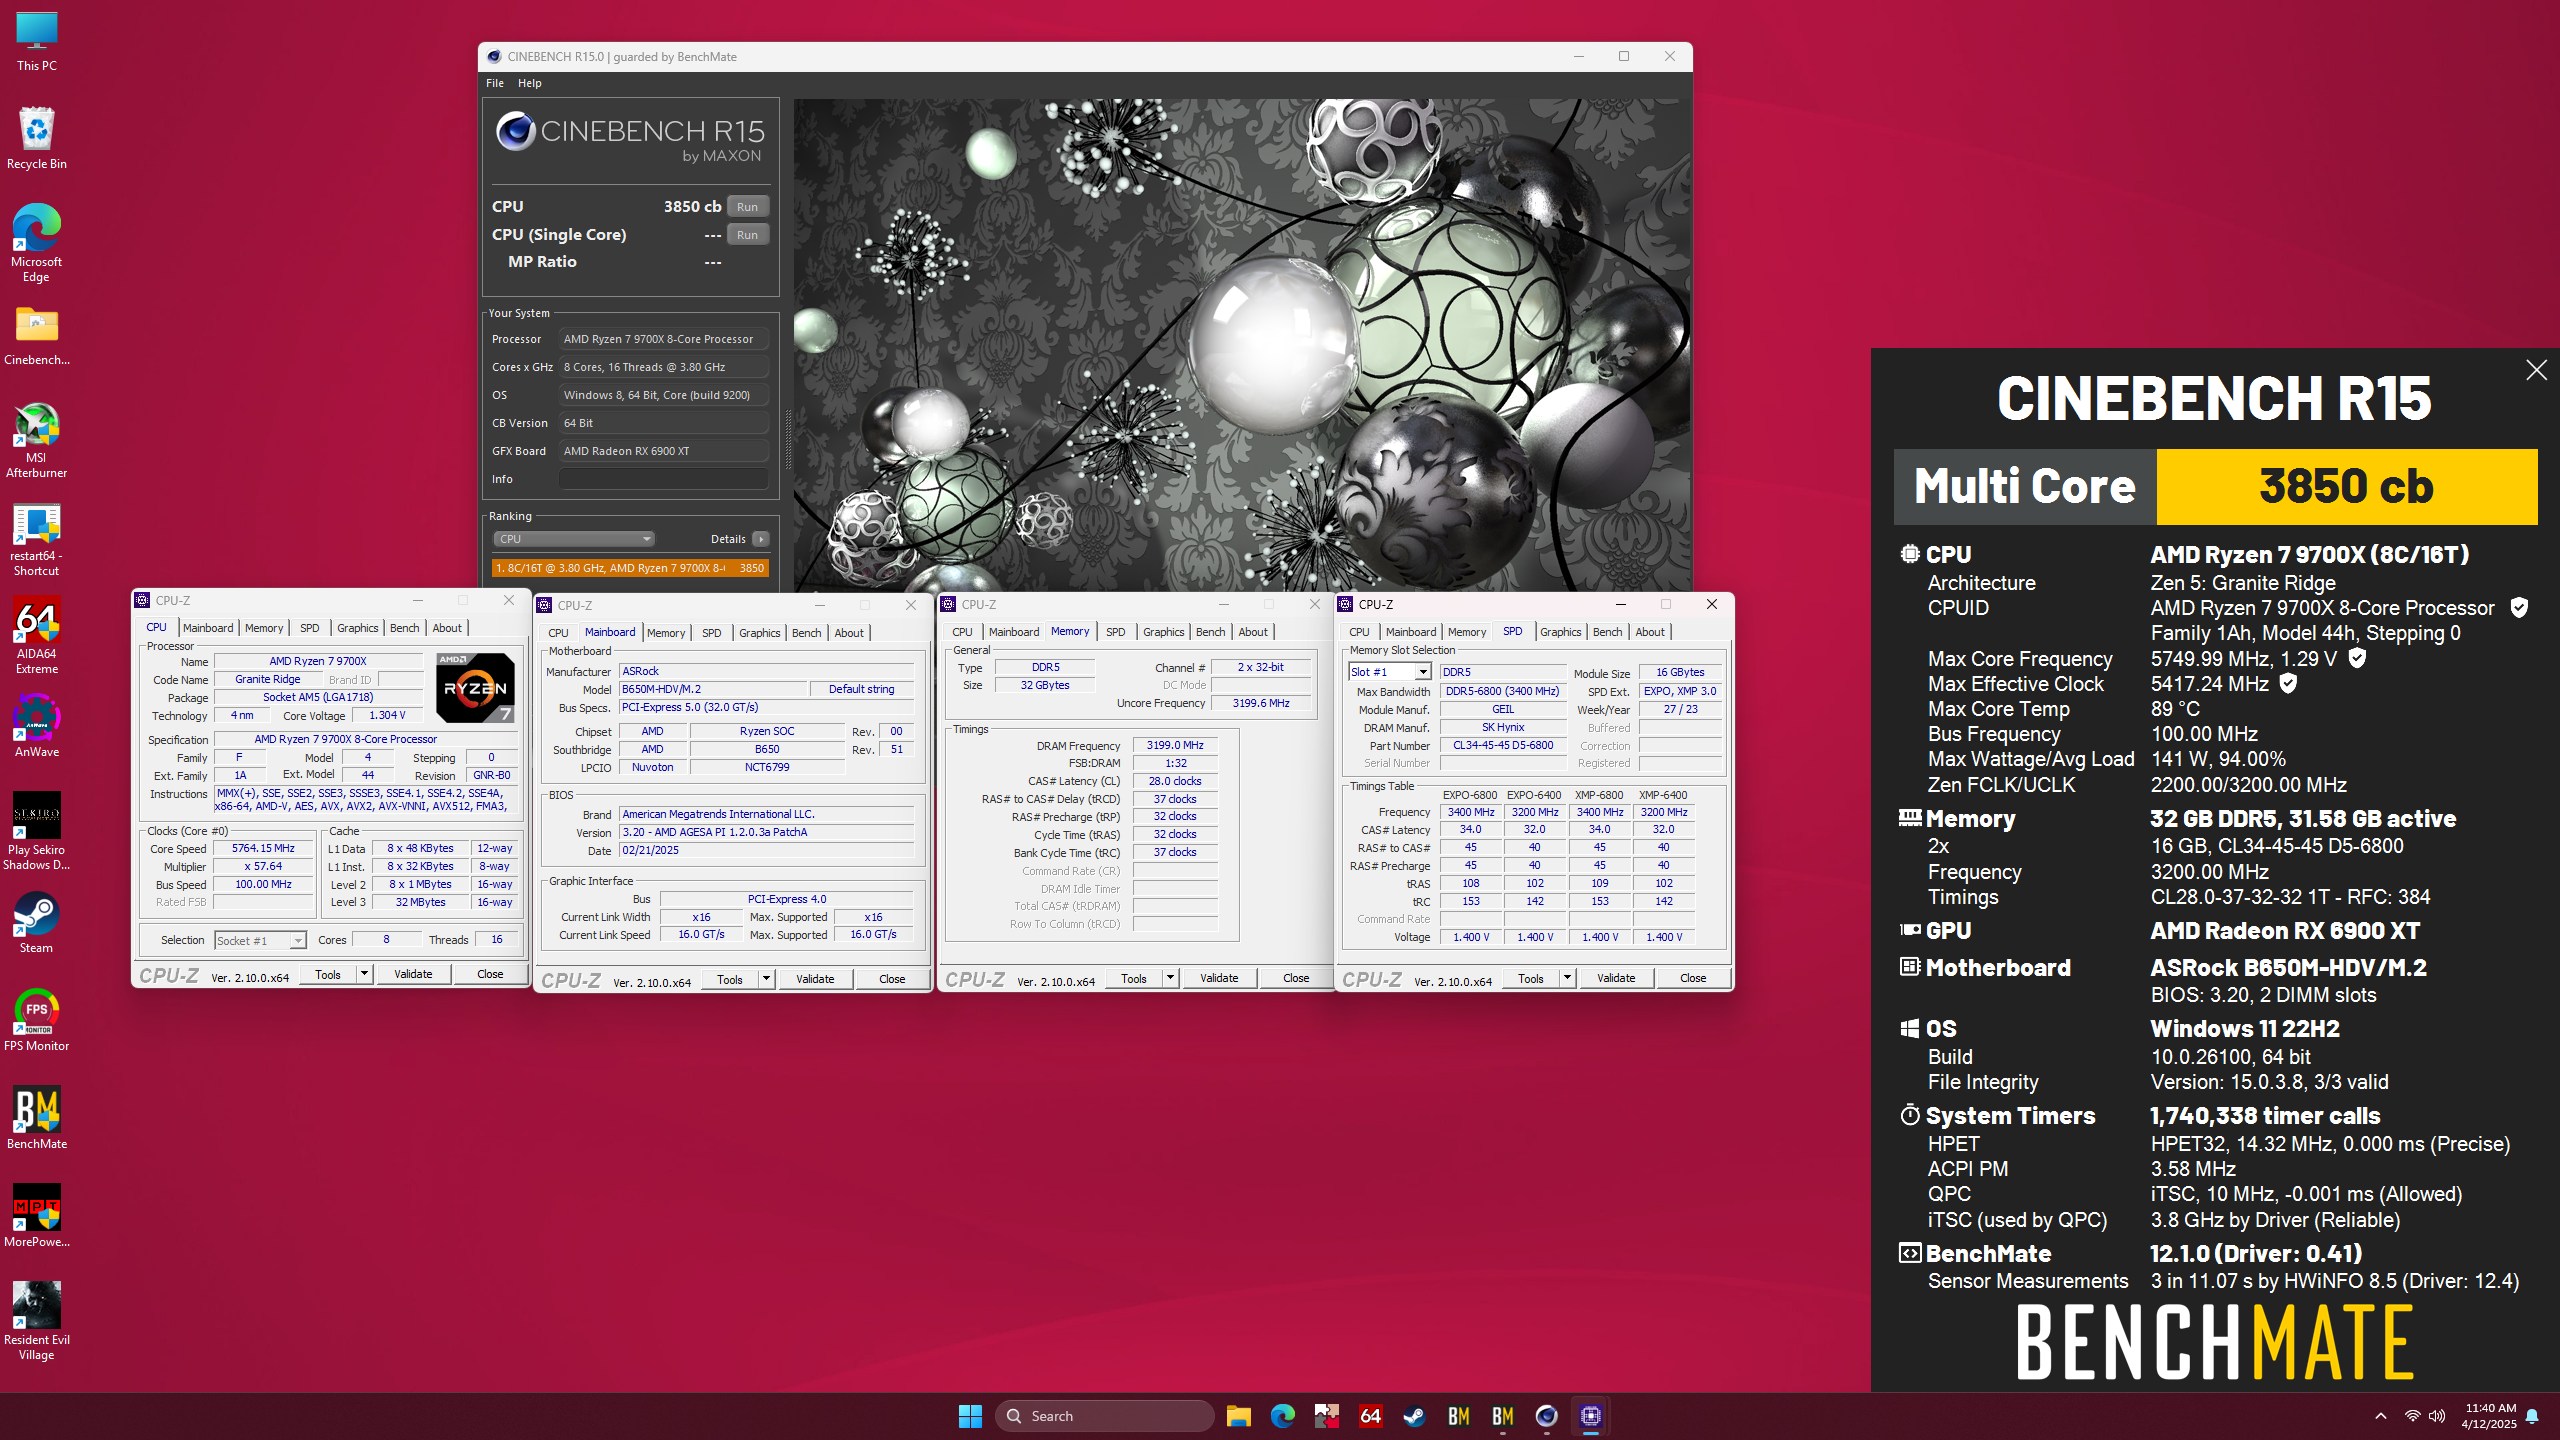Open notification bell in taskbar
The width and height of the screenshot is (2560, 1440).
[2532, 1416]
